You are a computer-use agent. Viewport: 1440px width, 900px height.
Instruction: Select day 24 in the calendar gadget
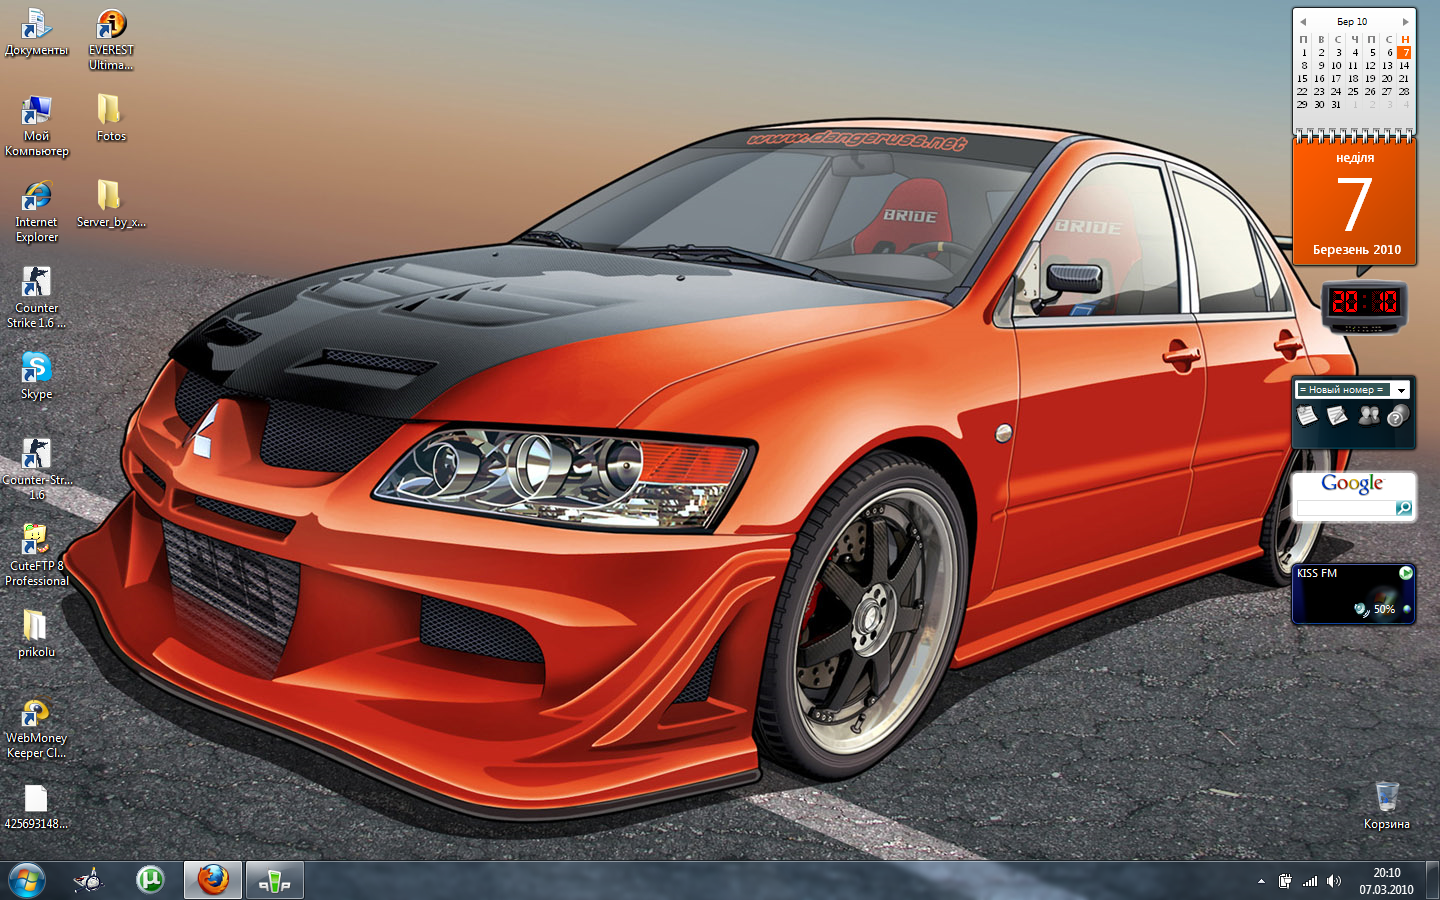tap(1336, 91)
